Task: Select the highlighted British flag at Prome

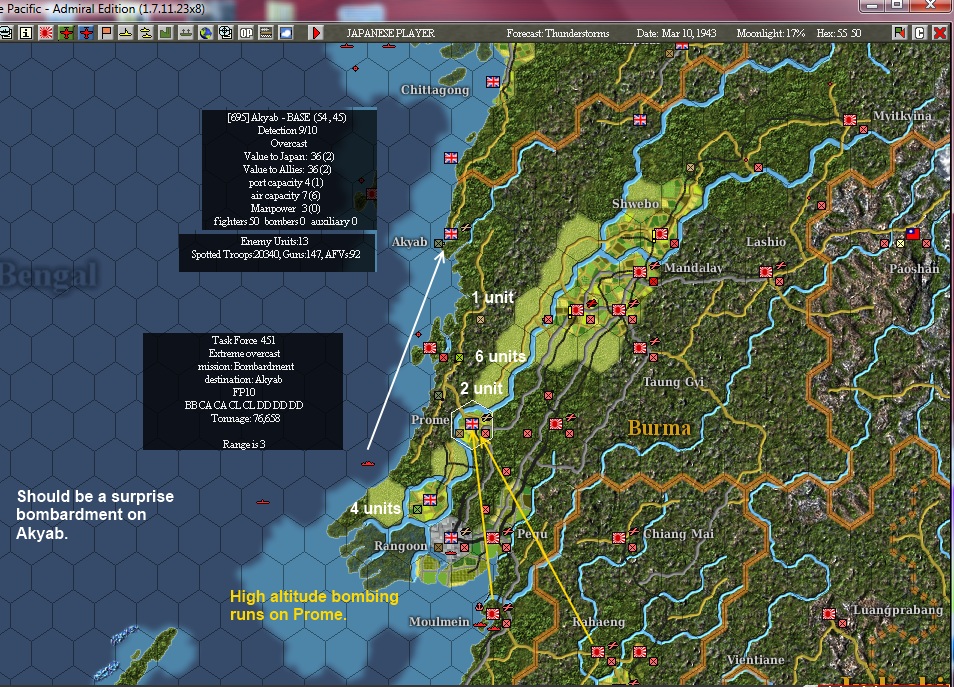Action: pos(472,424)
